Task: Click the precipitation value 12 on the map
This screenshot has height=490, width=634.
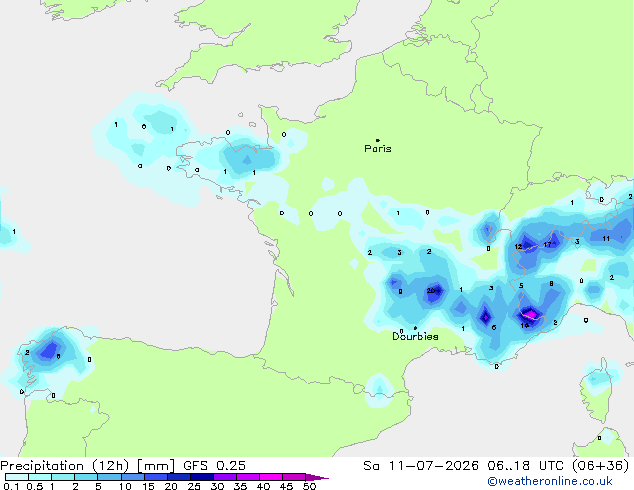Action: [x=518, y=247]
